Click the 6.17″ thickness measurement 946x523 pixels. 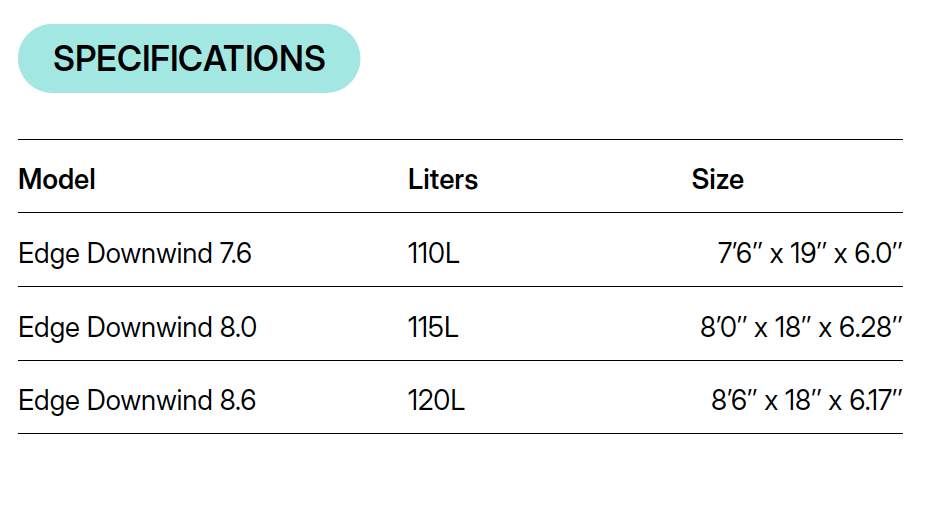[876, 401]
